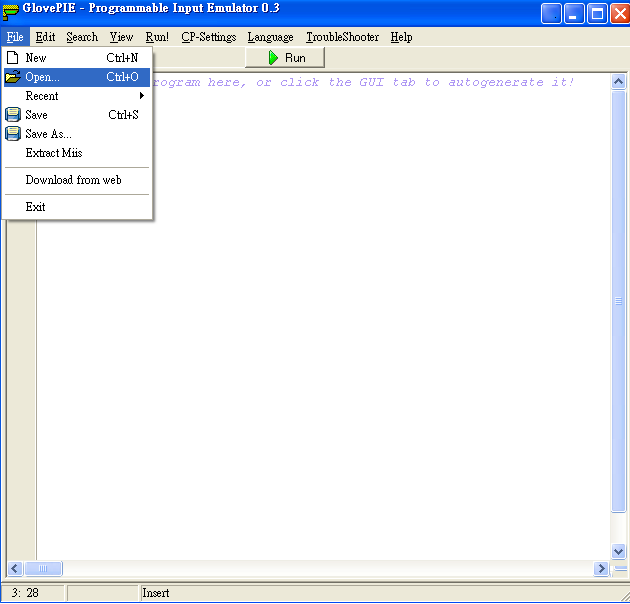
Task: Click the Insert status bar indicator
Action: (155, 593)
